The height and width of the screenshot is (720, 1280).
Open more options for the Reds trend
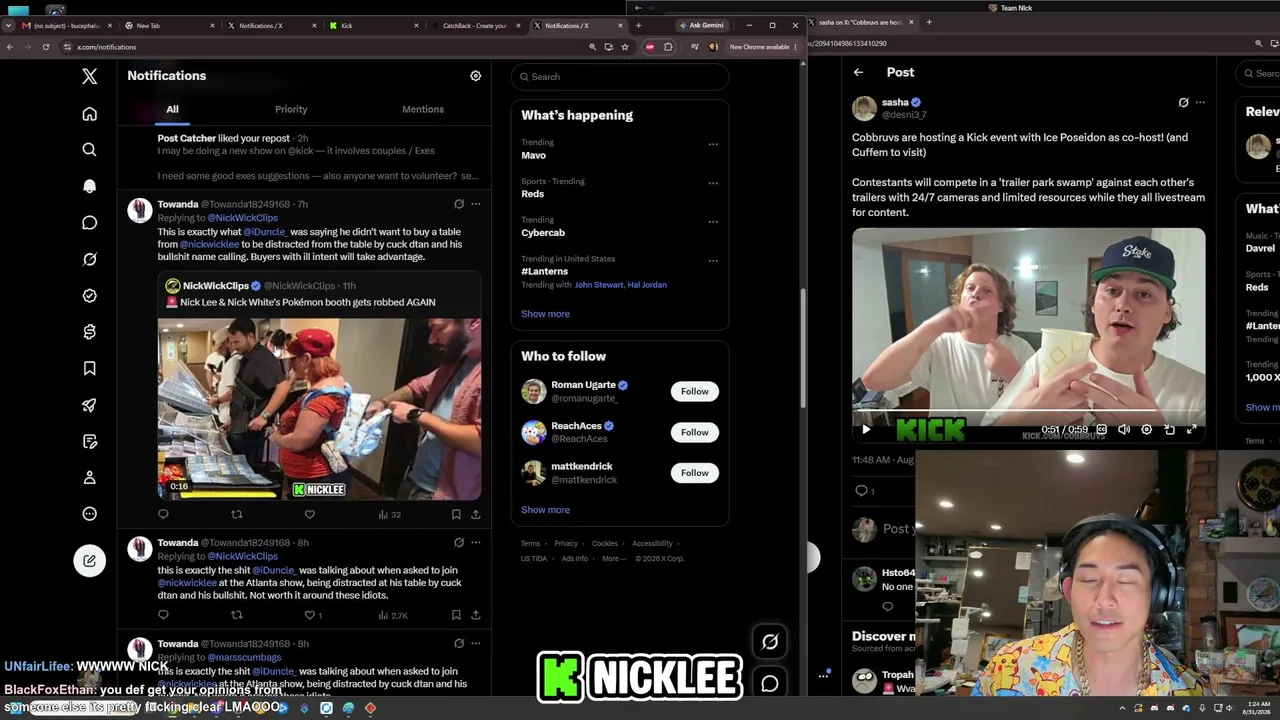click(713, 183)
